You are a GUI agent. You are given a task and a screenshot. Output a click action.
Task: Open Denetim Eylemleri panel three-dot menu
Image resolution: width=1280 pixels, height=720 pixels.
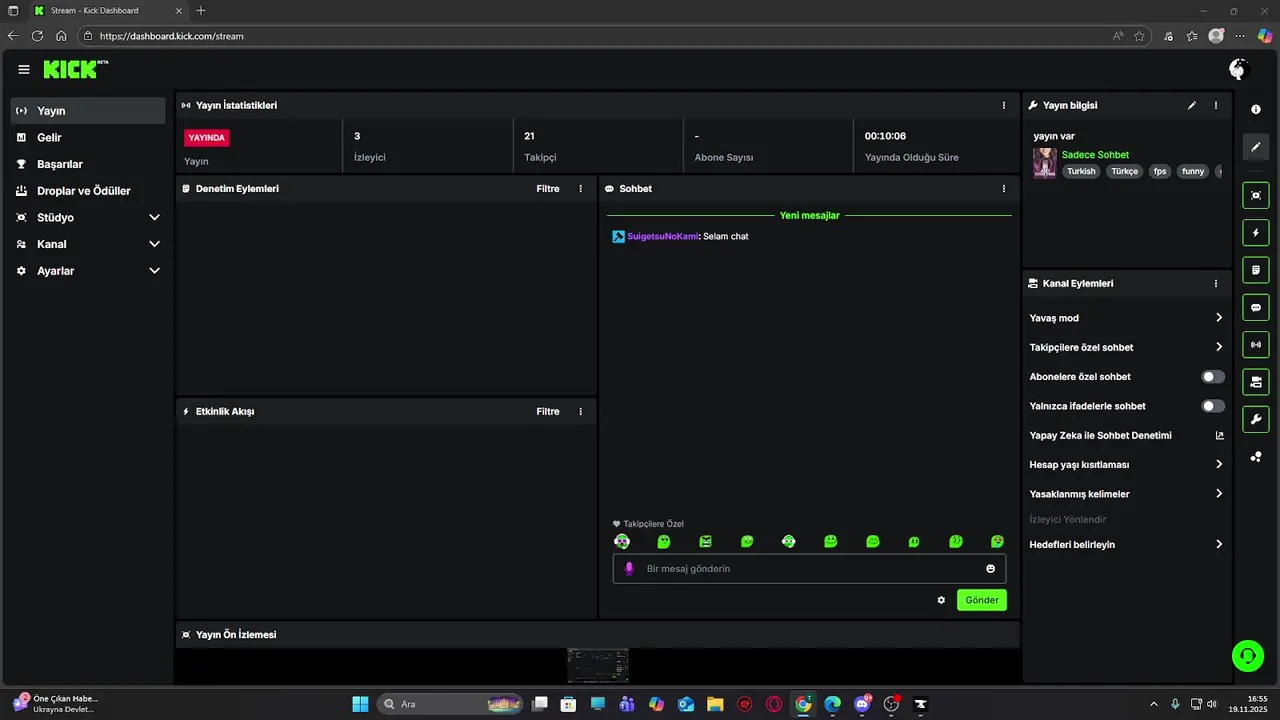[x=580, y=189]
